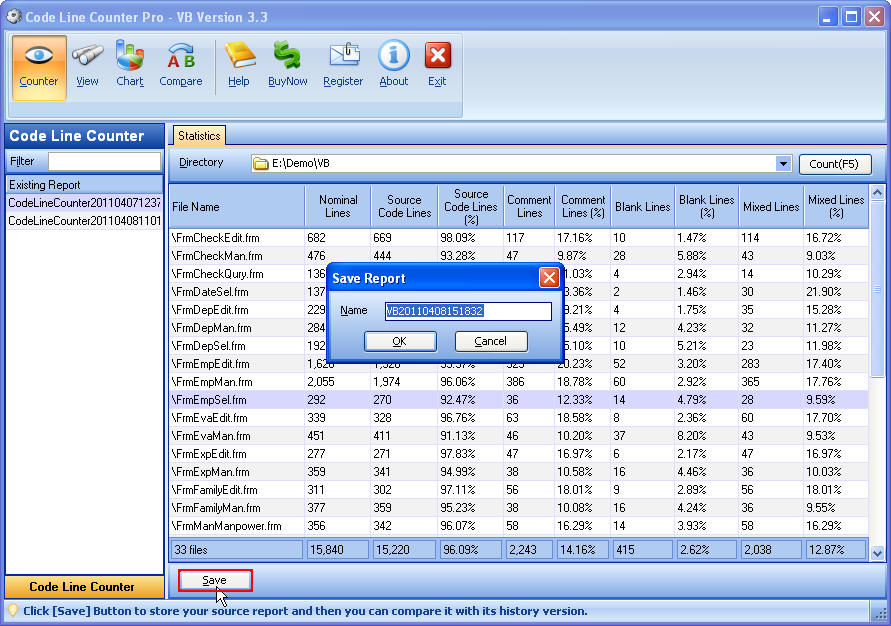This screenshot has width=891, height=626.
Task: Sort by the Comment Lines column header
Action: (529, 207)
